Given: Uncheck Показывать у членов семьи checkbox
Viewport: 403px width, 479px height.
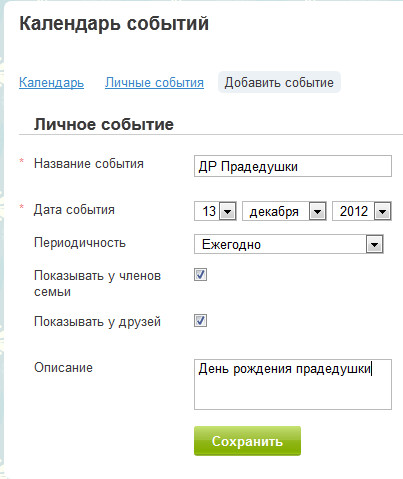Looking at the screenshot, I should [x=200, y=275].
